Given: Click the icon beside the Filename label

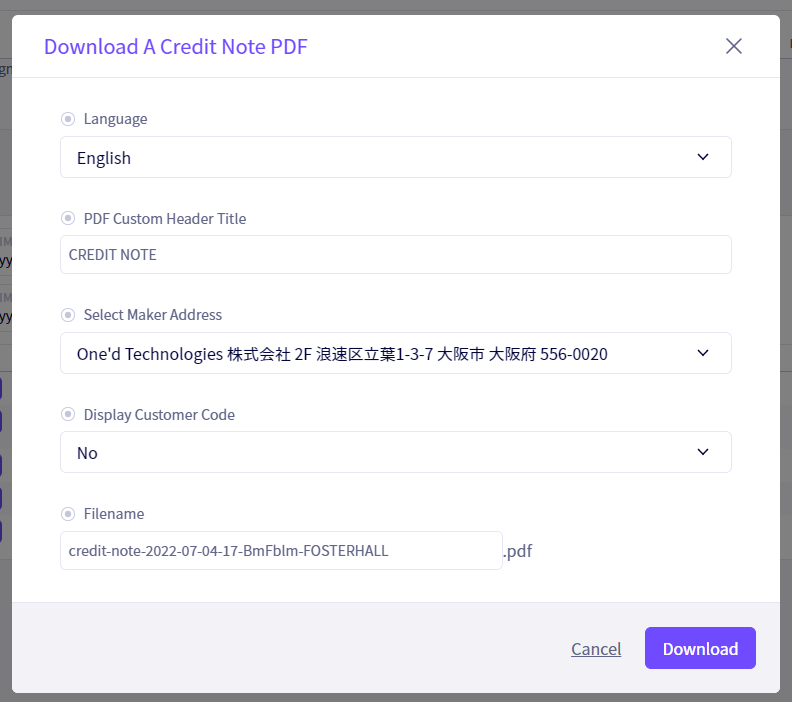Looking at the screenshot, I should tap(68, 514).
